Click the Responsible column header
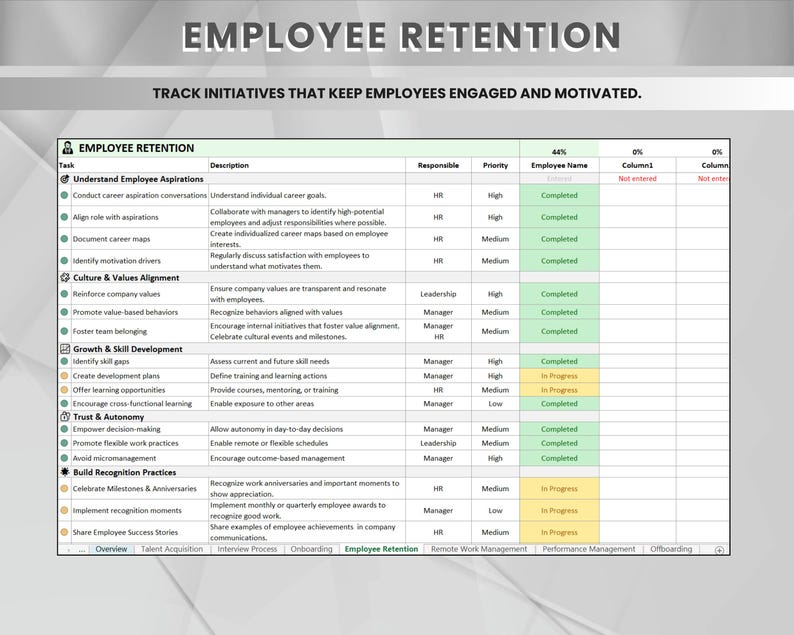 click(x=438, y=165)
